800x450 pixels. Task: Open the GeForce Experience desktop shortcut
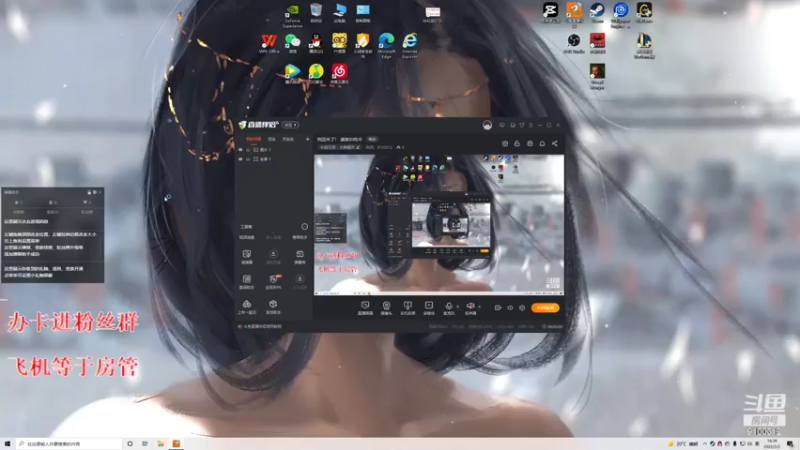click(x=292, y=15)
